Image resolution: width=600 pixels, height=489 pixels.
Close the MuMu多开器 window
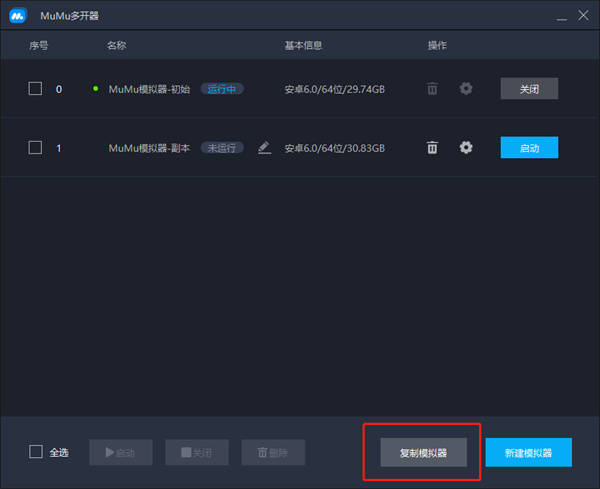583,15
